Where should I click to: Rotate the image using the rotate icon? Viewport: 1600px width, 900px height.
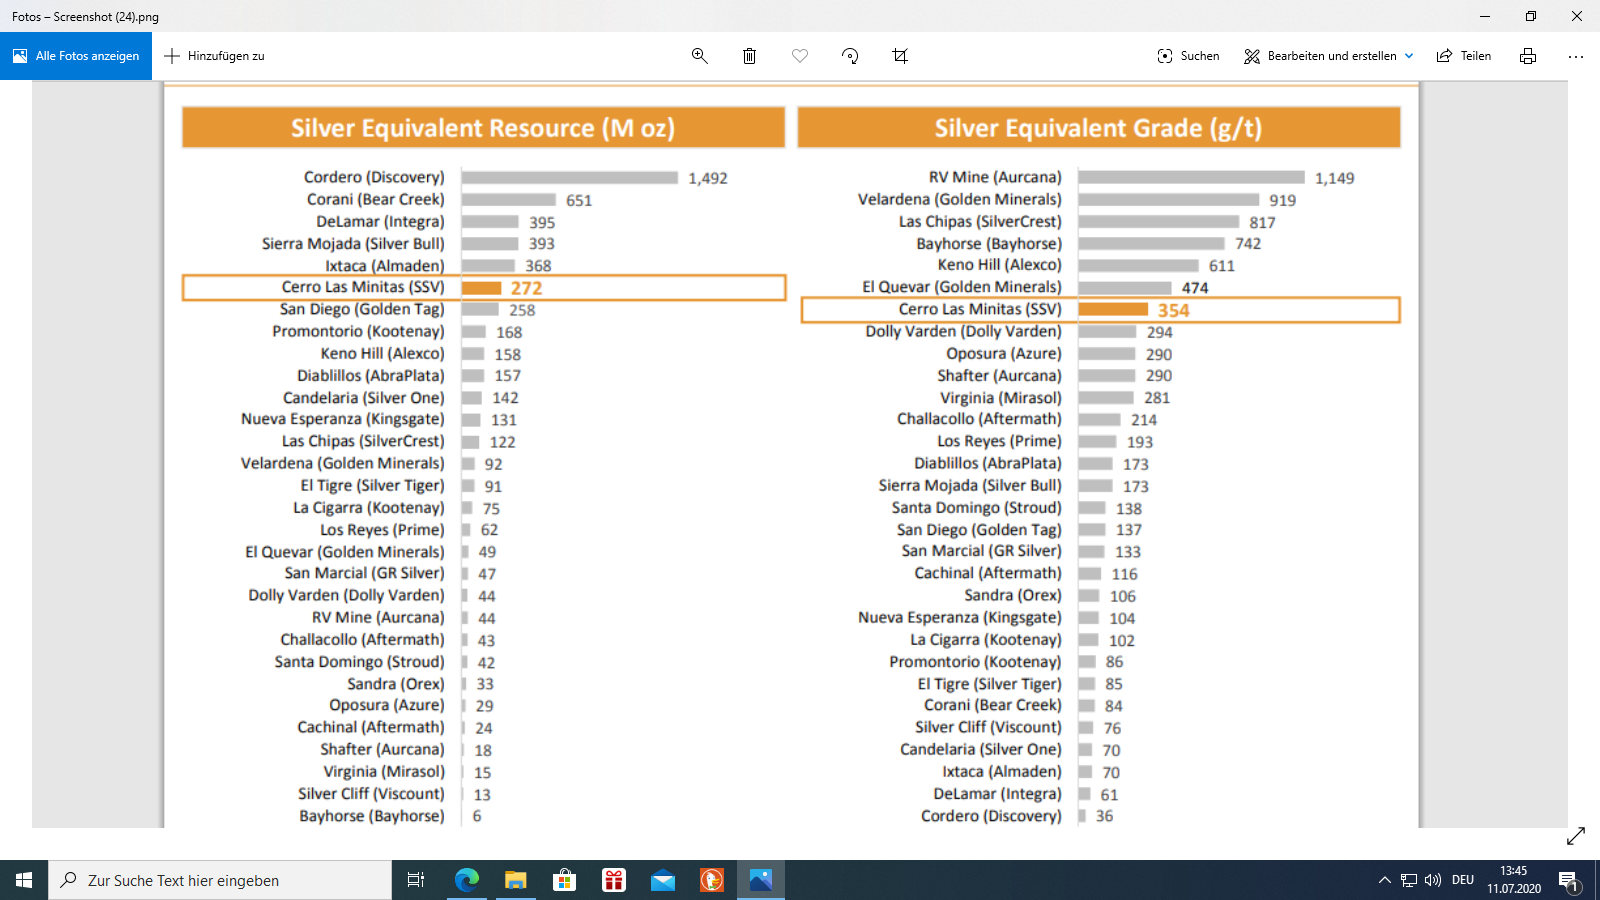point(850,56)
